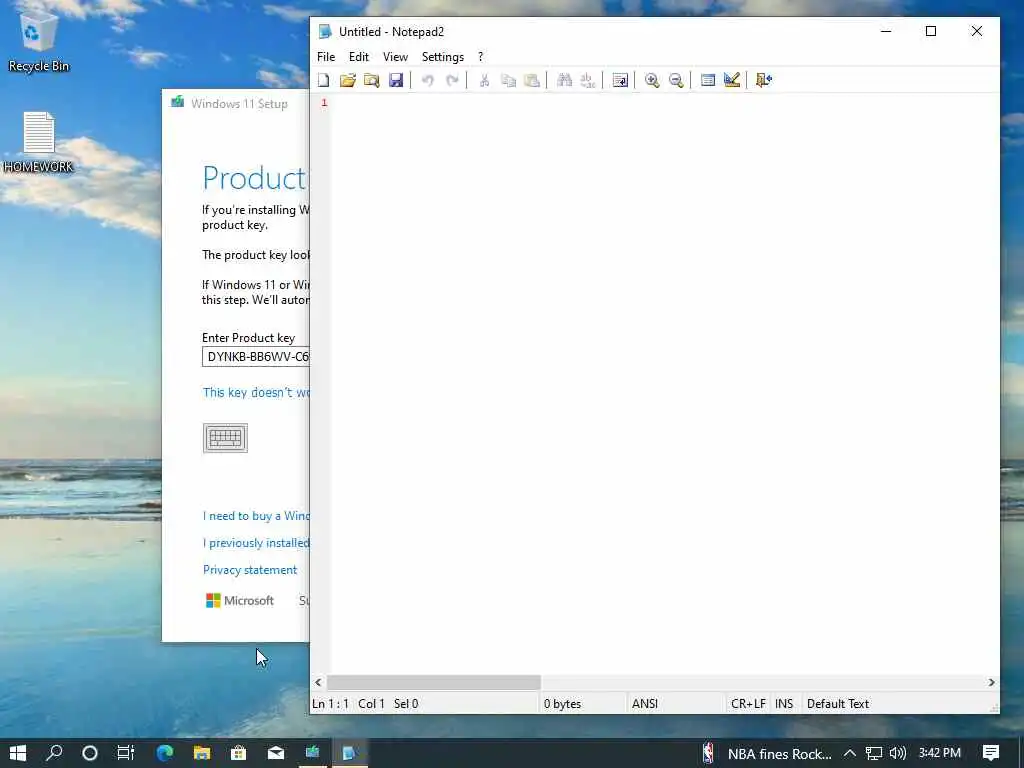Viewport: 1024px width, 768px height.
Task: Click 'Default Text' scheme in status bar
Action: [x=838, y=704]
